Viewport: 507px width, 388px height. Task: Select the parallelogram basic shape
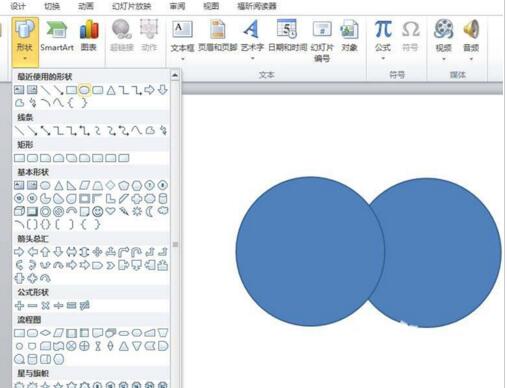(84, 185)
